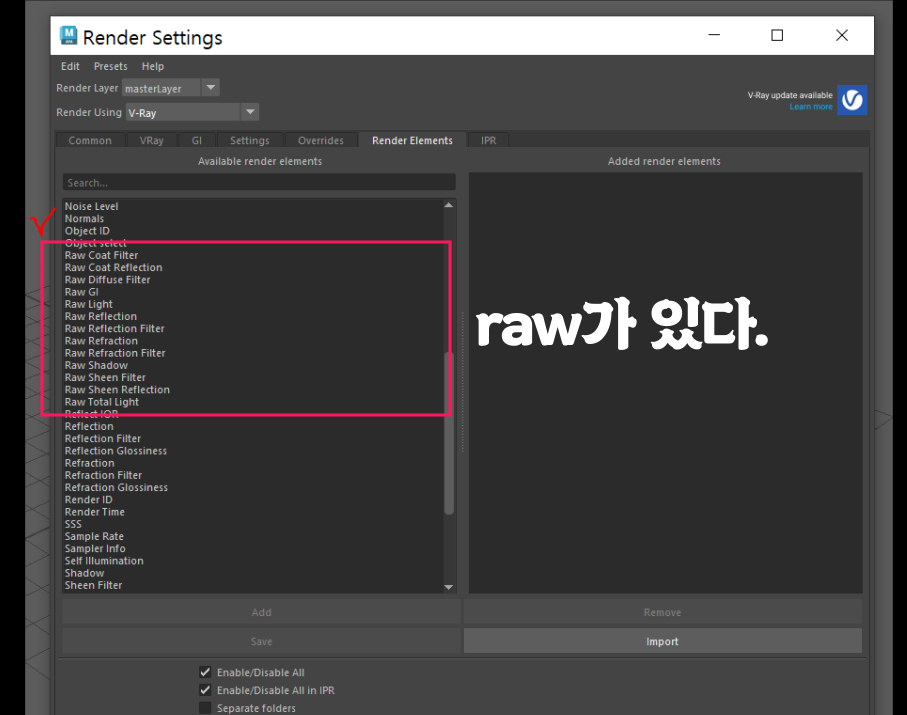Switch to the VRay tab
The width and height of the screenshot is (907, 715).
click(152, 141)
